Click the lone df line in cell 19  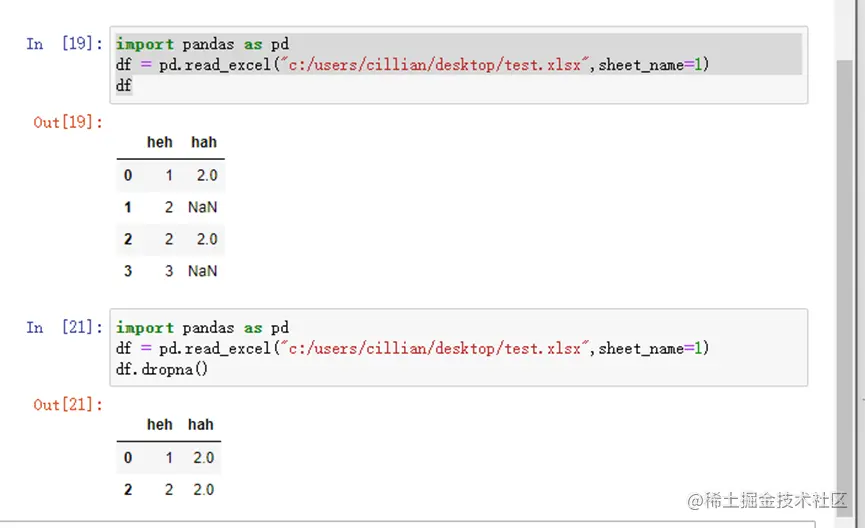coord(124,86)
